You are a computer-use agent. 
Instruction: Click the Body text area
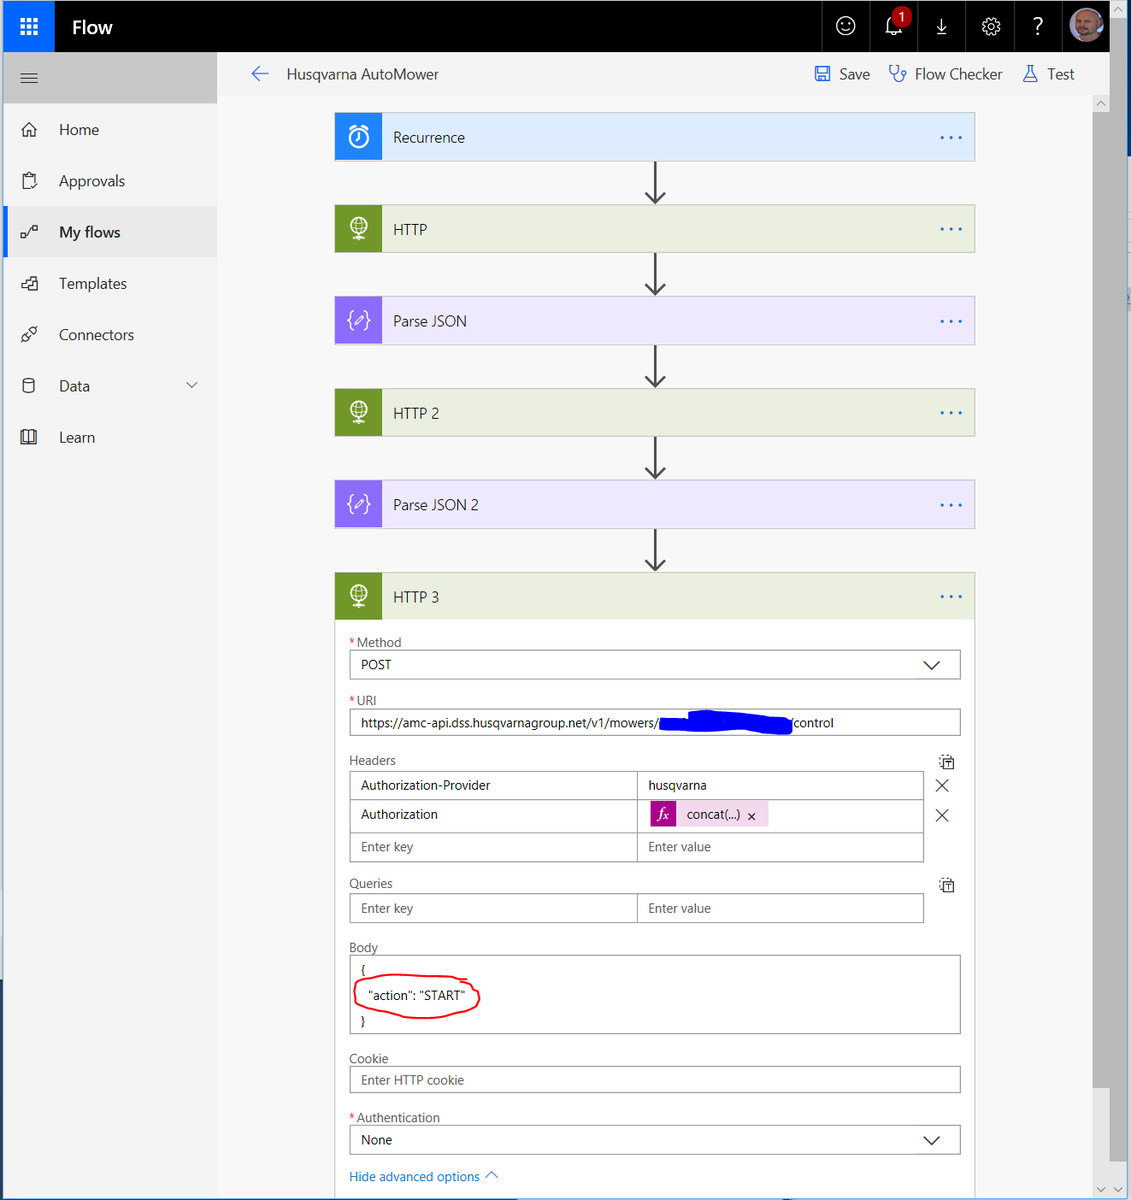(655, 995)
